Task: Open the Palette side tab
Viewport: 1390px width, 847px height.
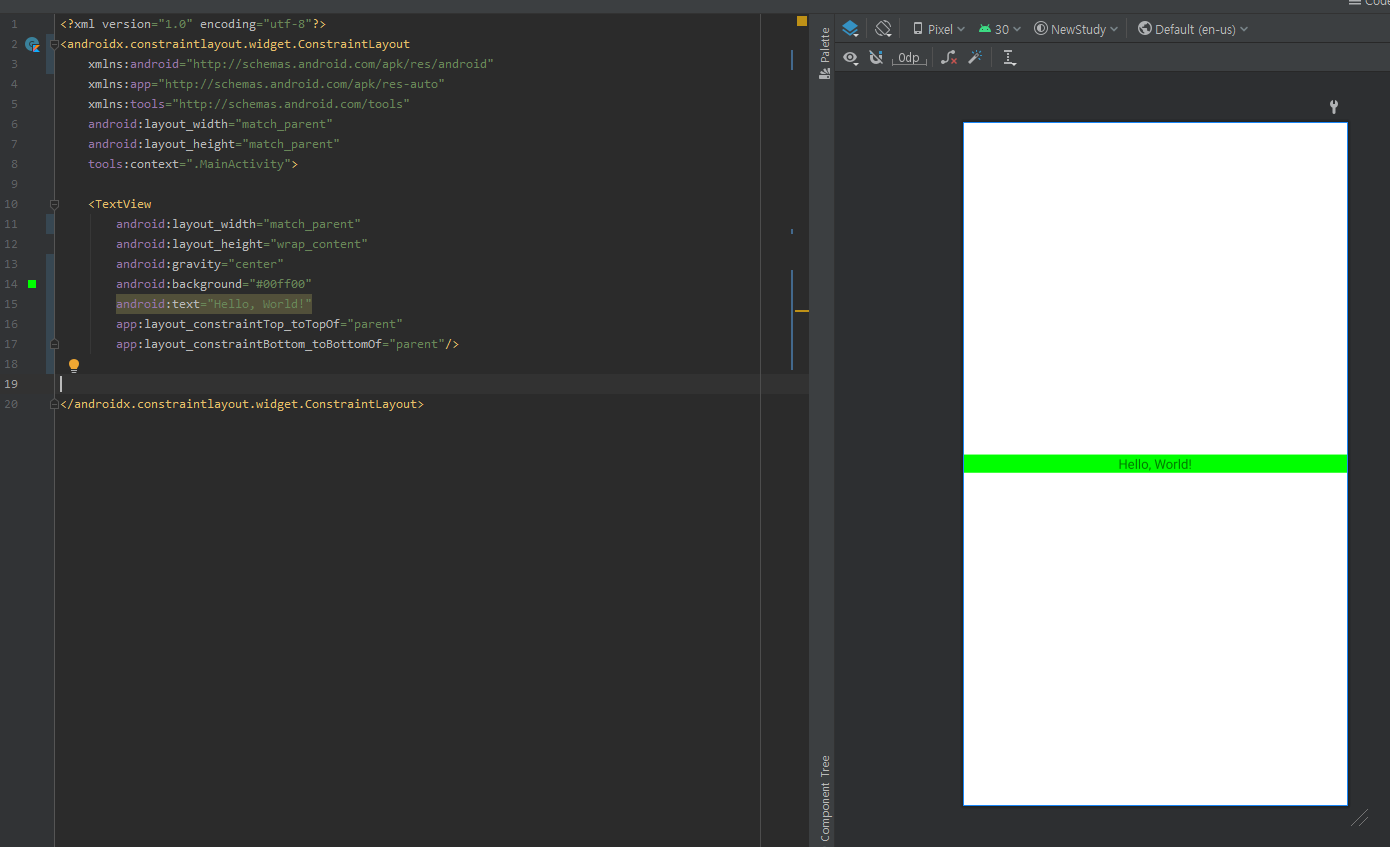Action: click(x=825, y=53)
